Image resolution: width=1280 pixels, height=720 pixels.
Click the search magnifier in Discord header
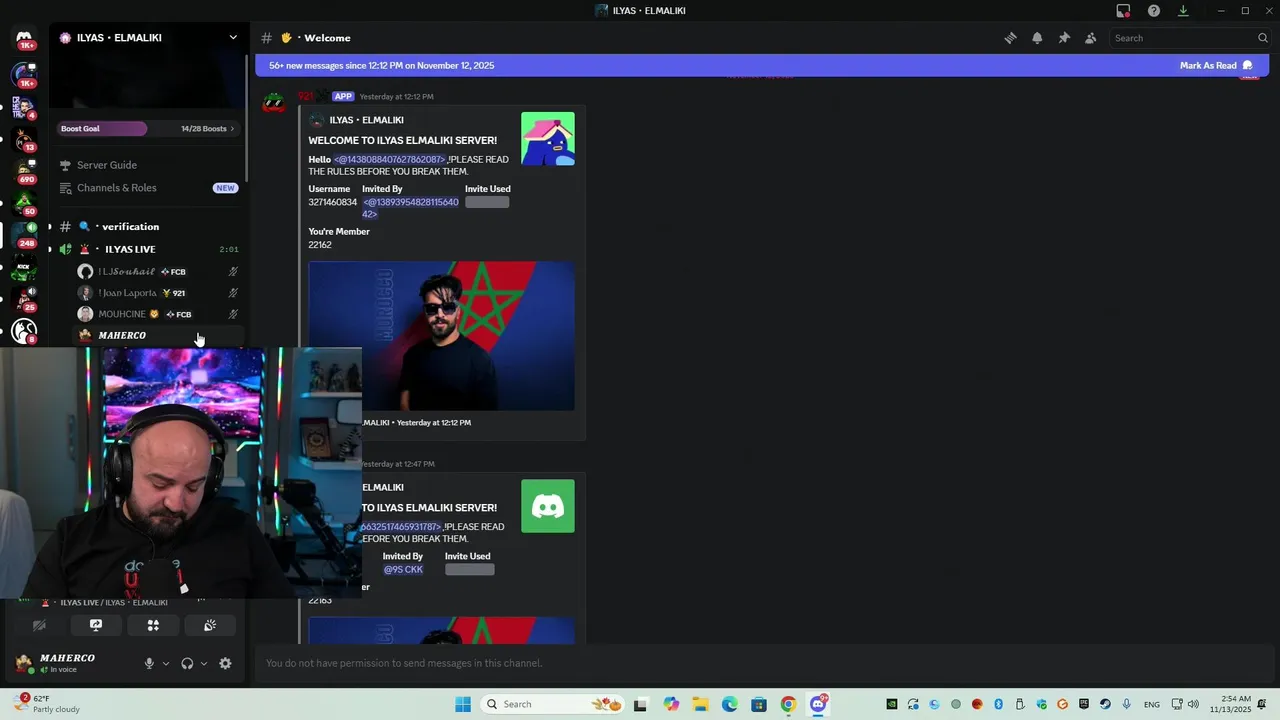(x=1263, y=38)
